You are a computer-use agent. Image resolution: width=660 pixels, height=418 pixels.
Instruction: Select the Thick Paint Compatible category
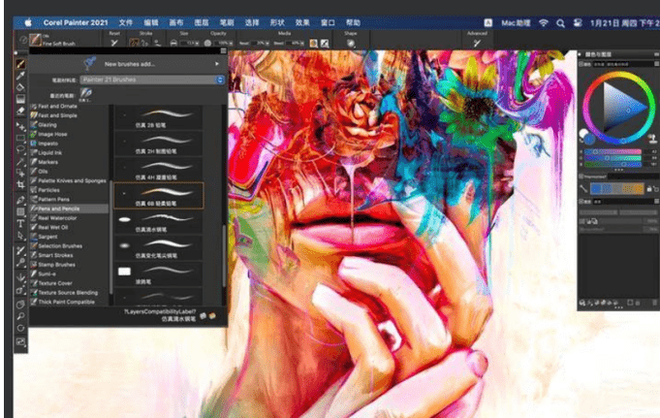pyautogui.click(x=66, y=302)
